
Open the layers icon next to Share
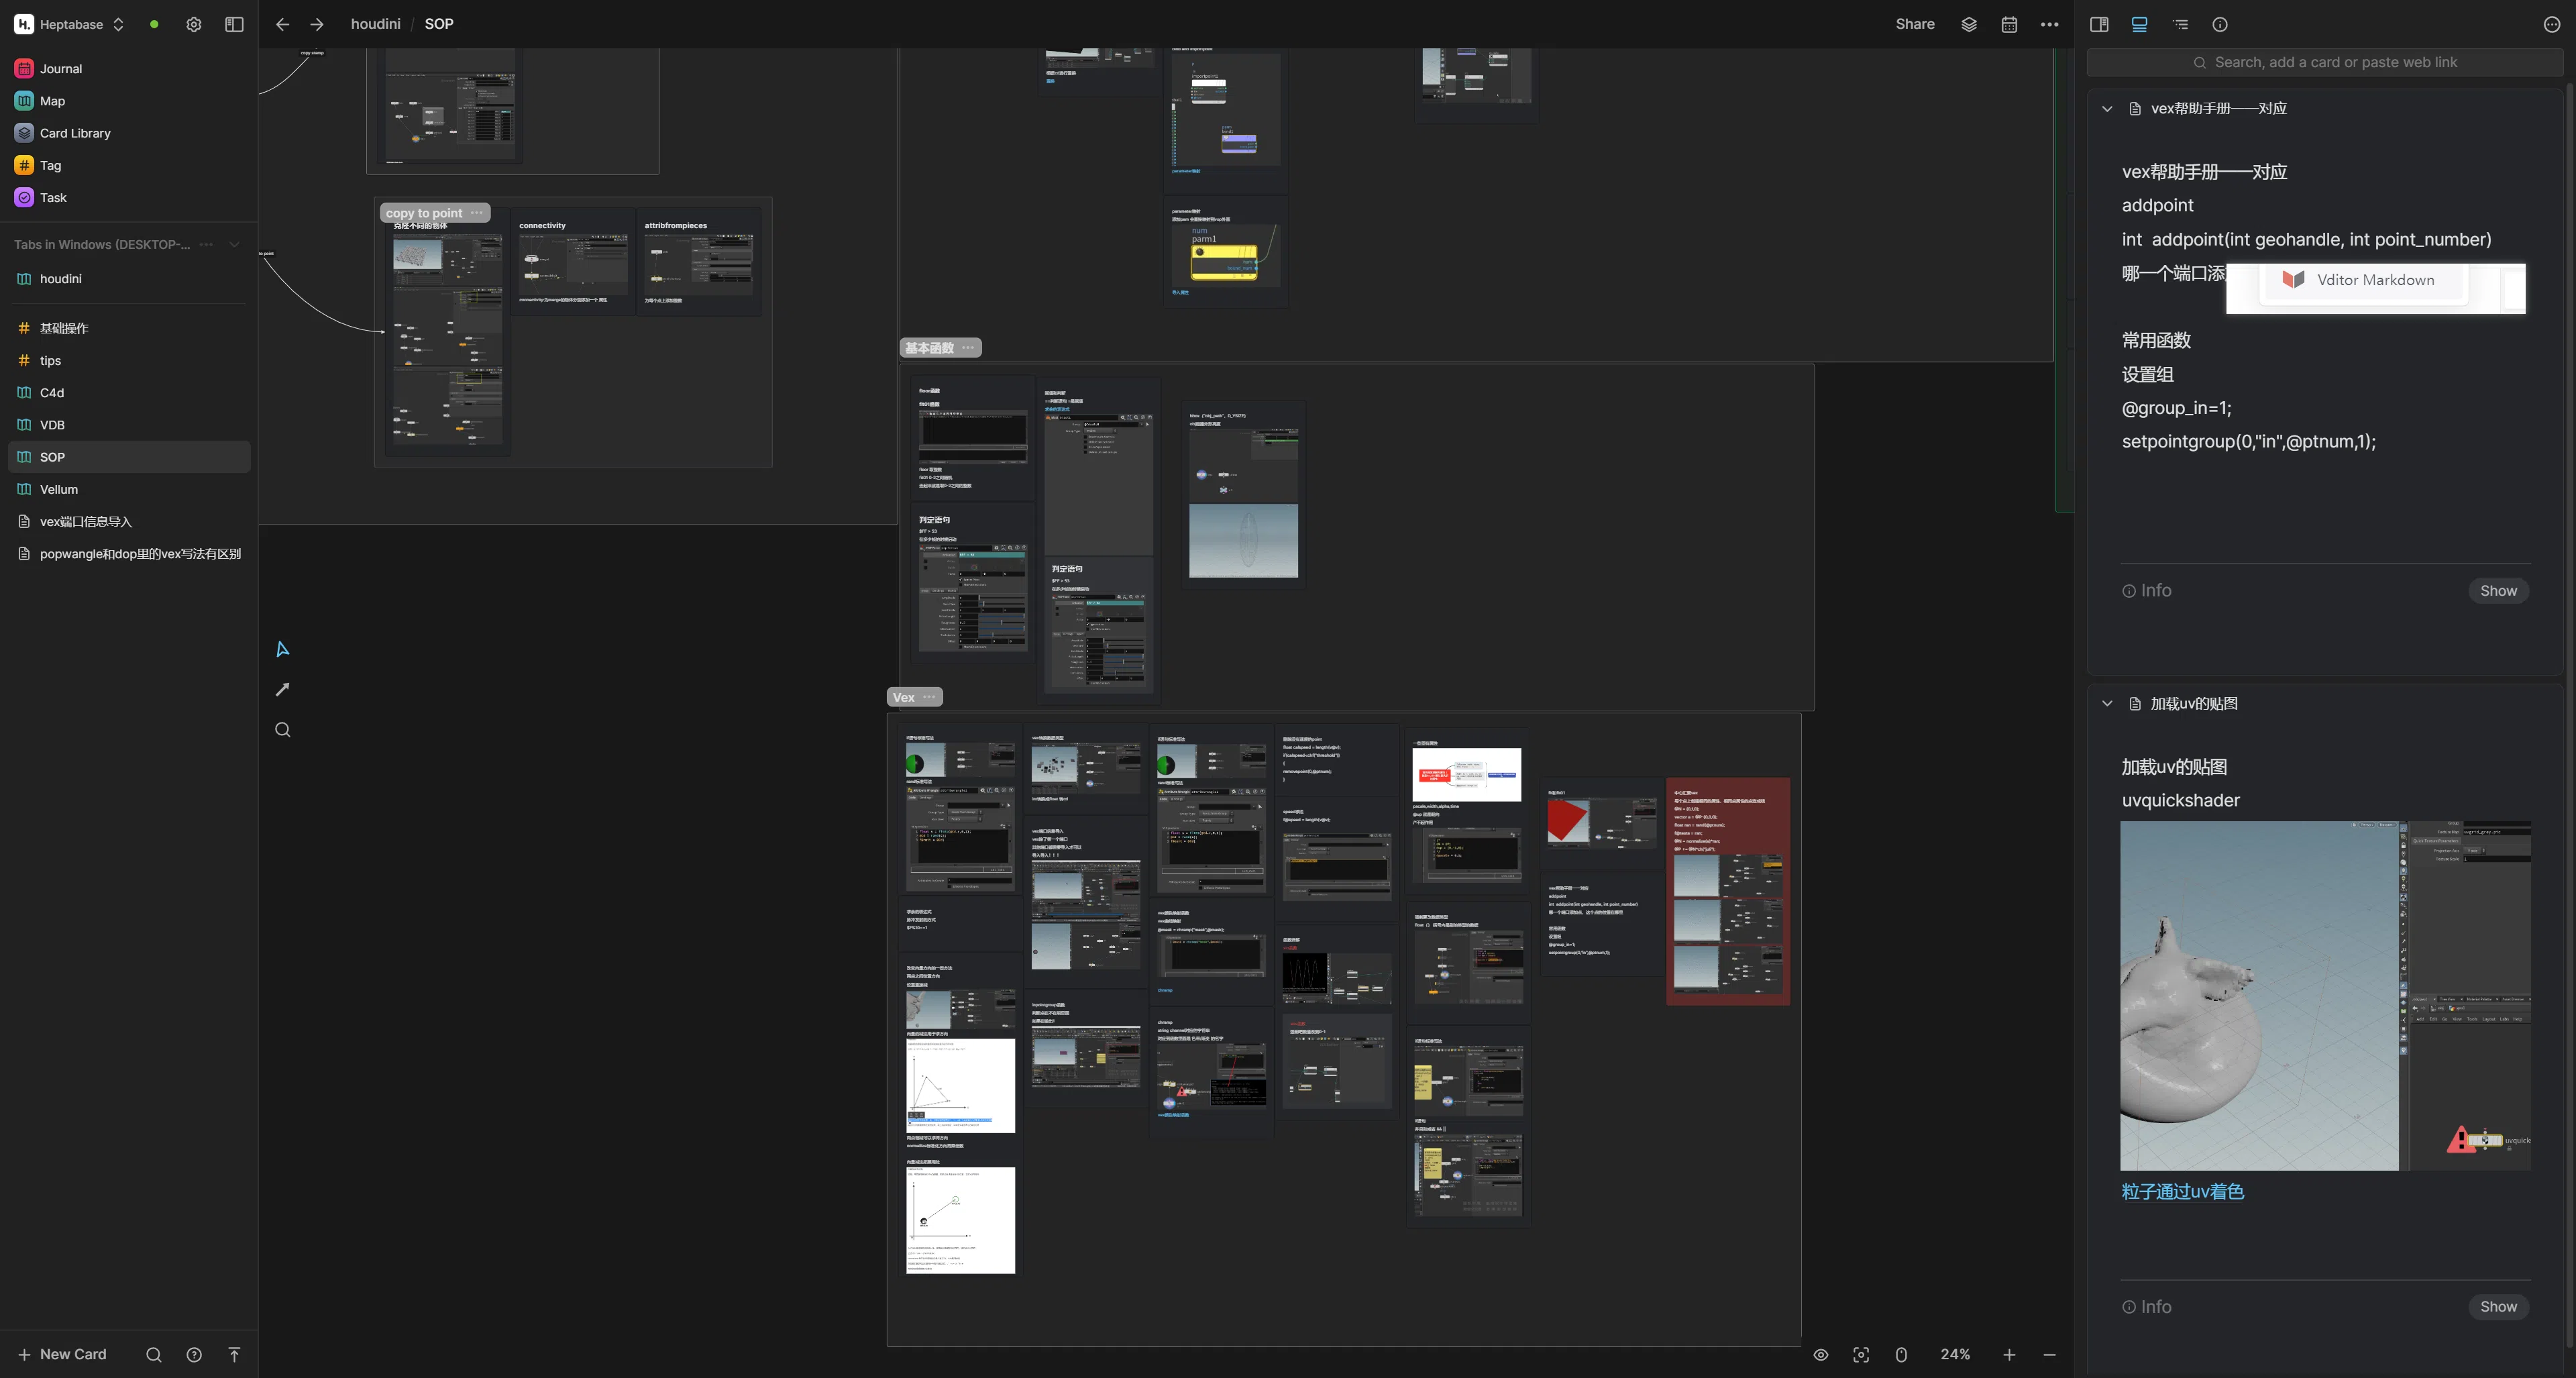click(1969, 24)
